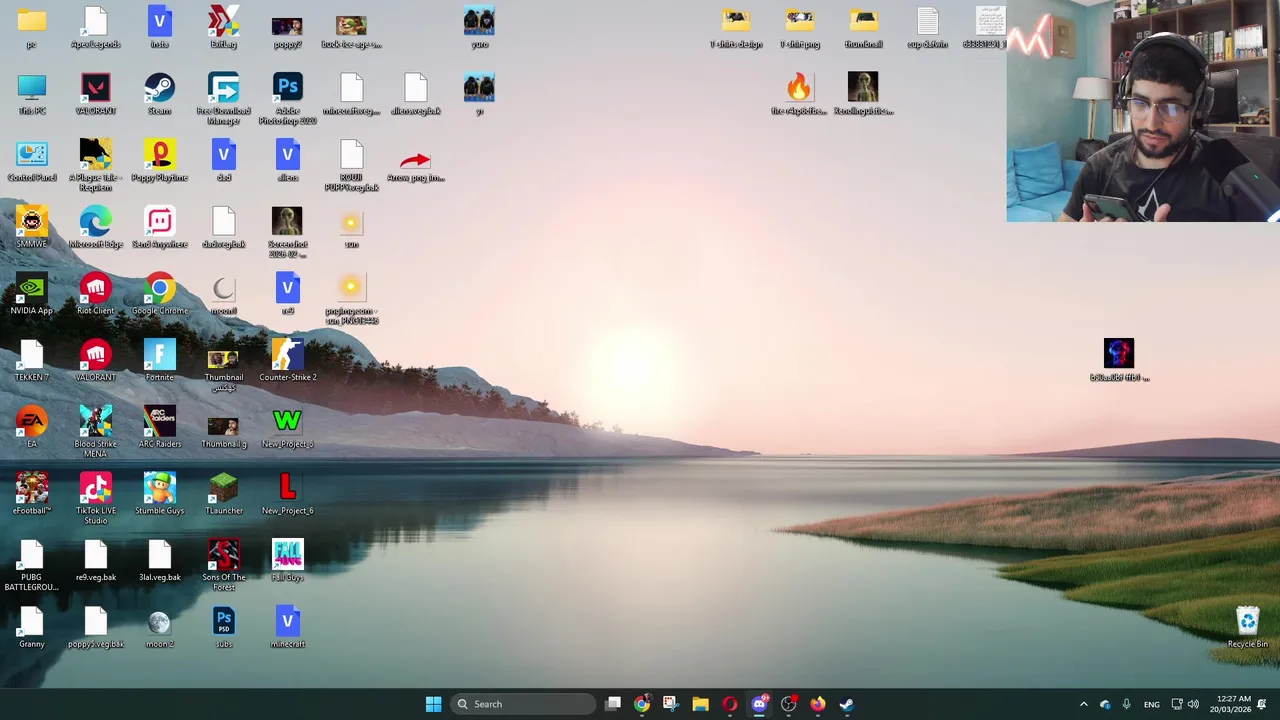Open the Recycle Bin
Viewport: 1280px width, 720px height.
pyautogui.click(x=1247, y=628)
